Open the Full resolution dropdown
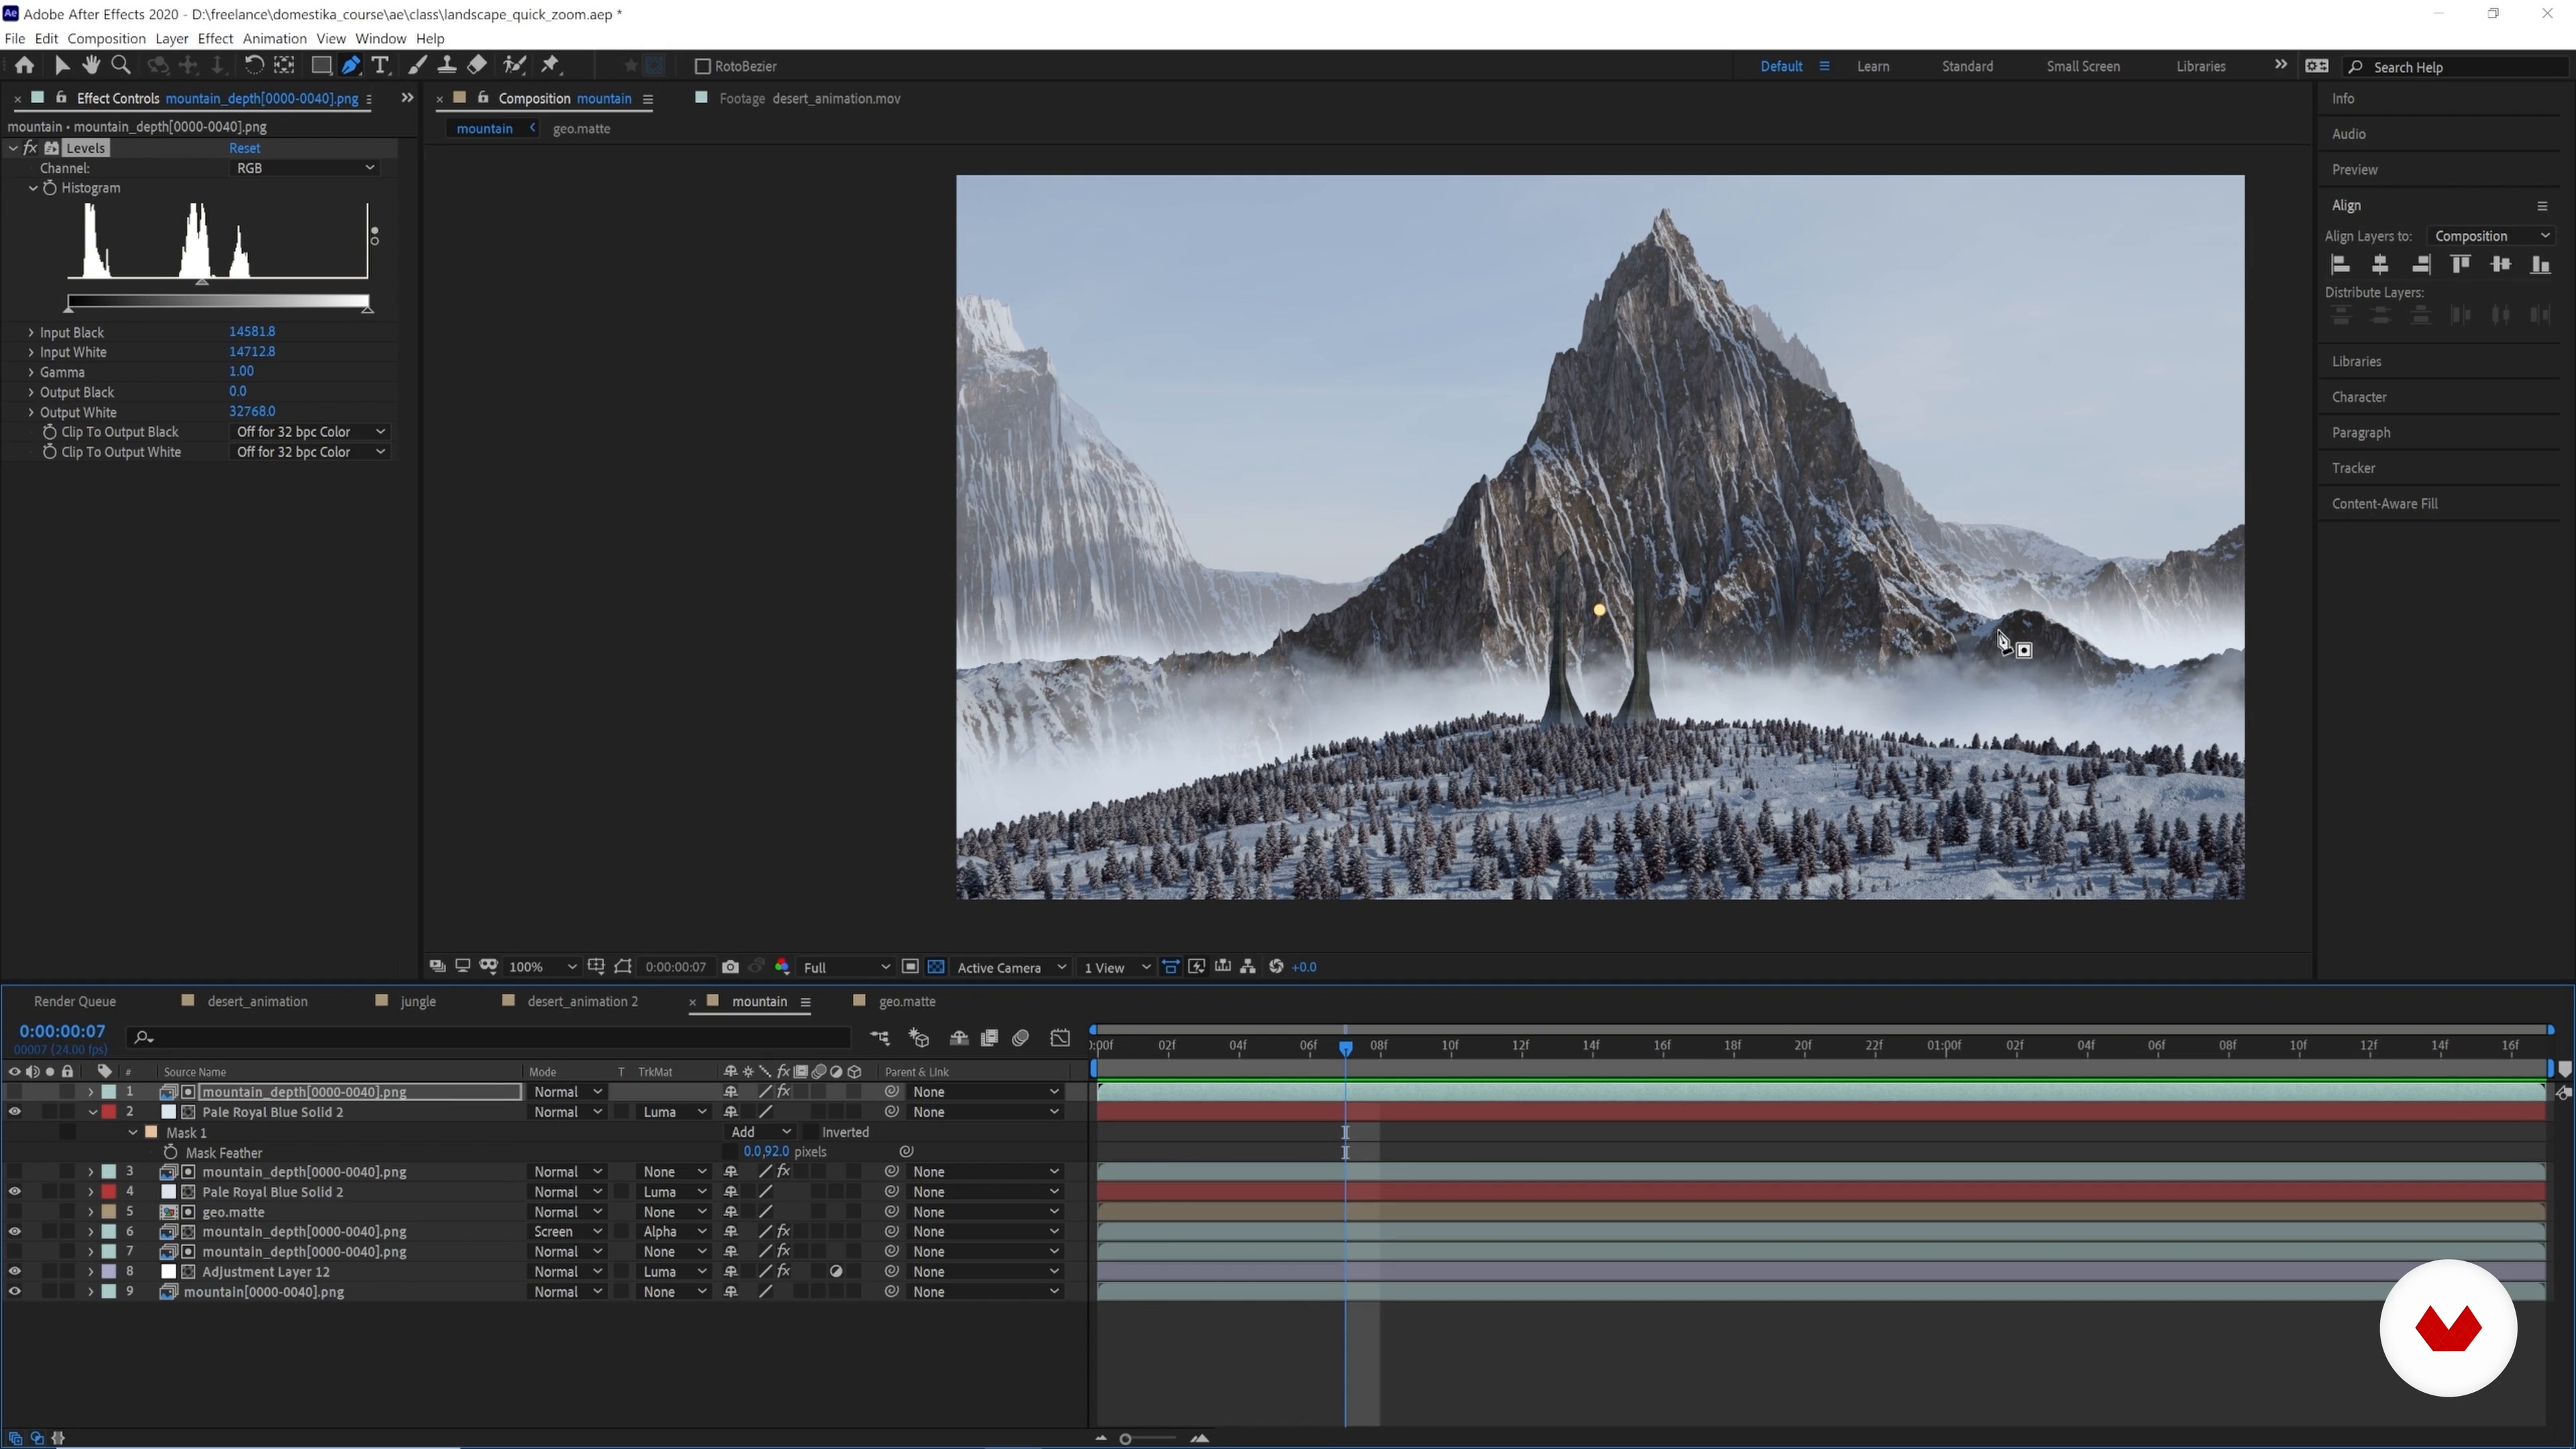Screen dimensions: 2576x1449 (846, 967)
